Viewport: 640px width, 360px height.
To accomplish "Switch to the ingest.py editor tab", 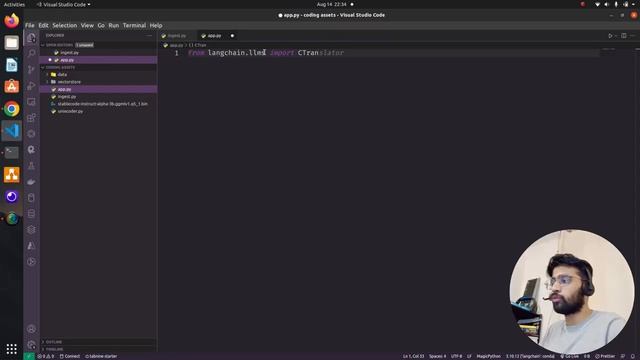I will (x=176, y=36).
